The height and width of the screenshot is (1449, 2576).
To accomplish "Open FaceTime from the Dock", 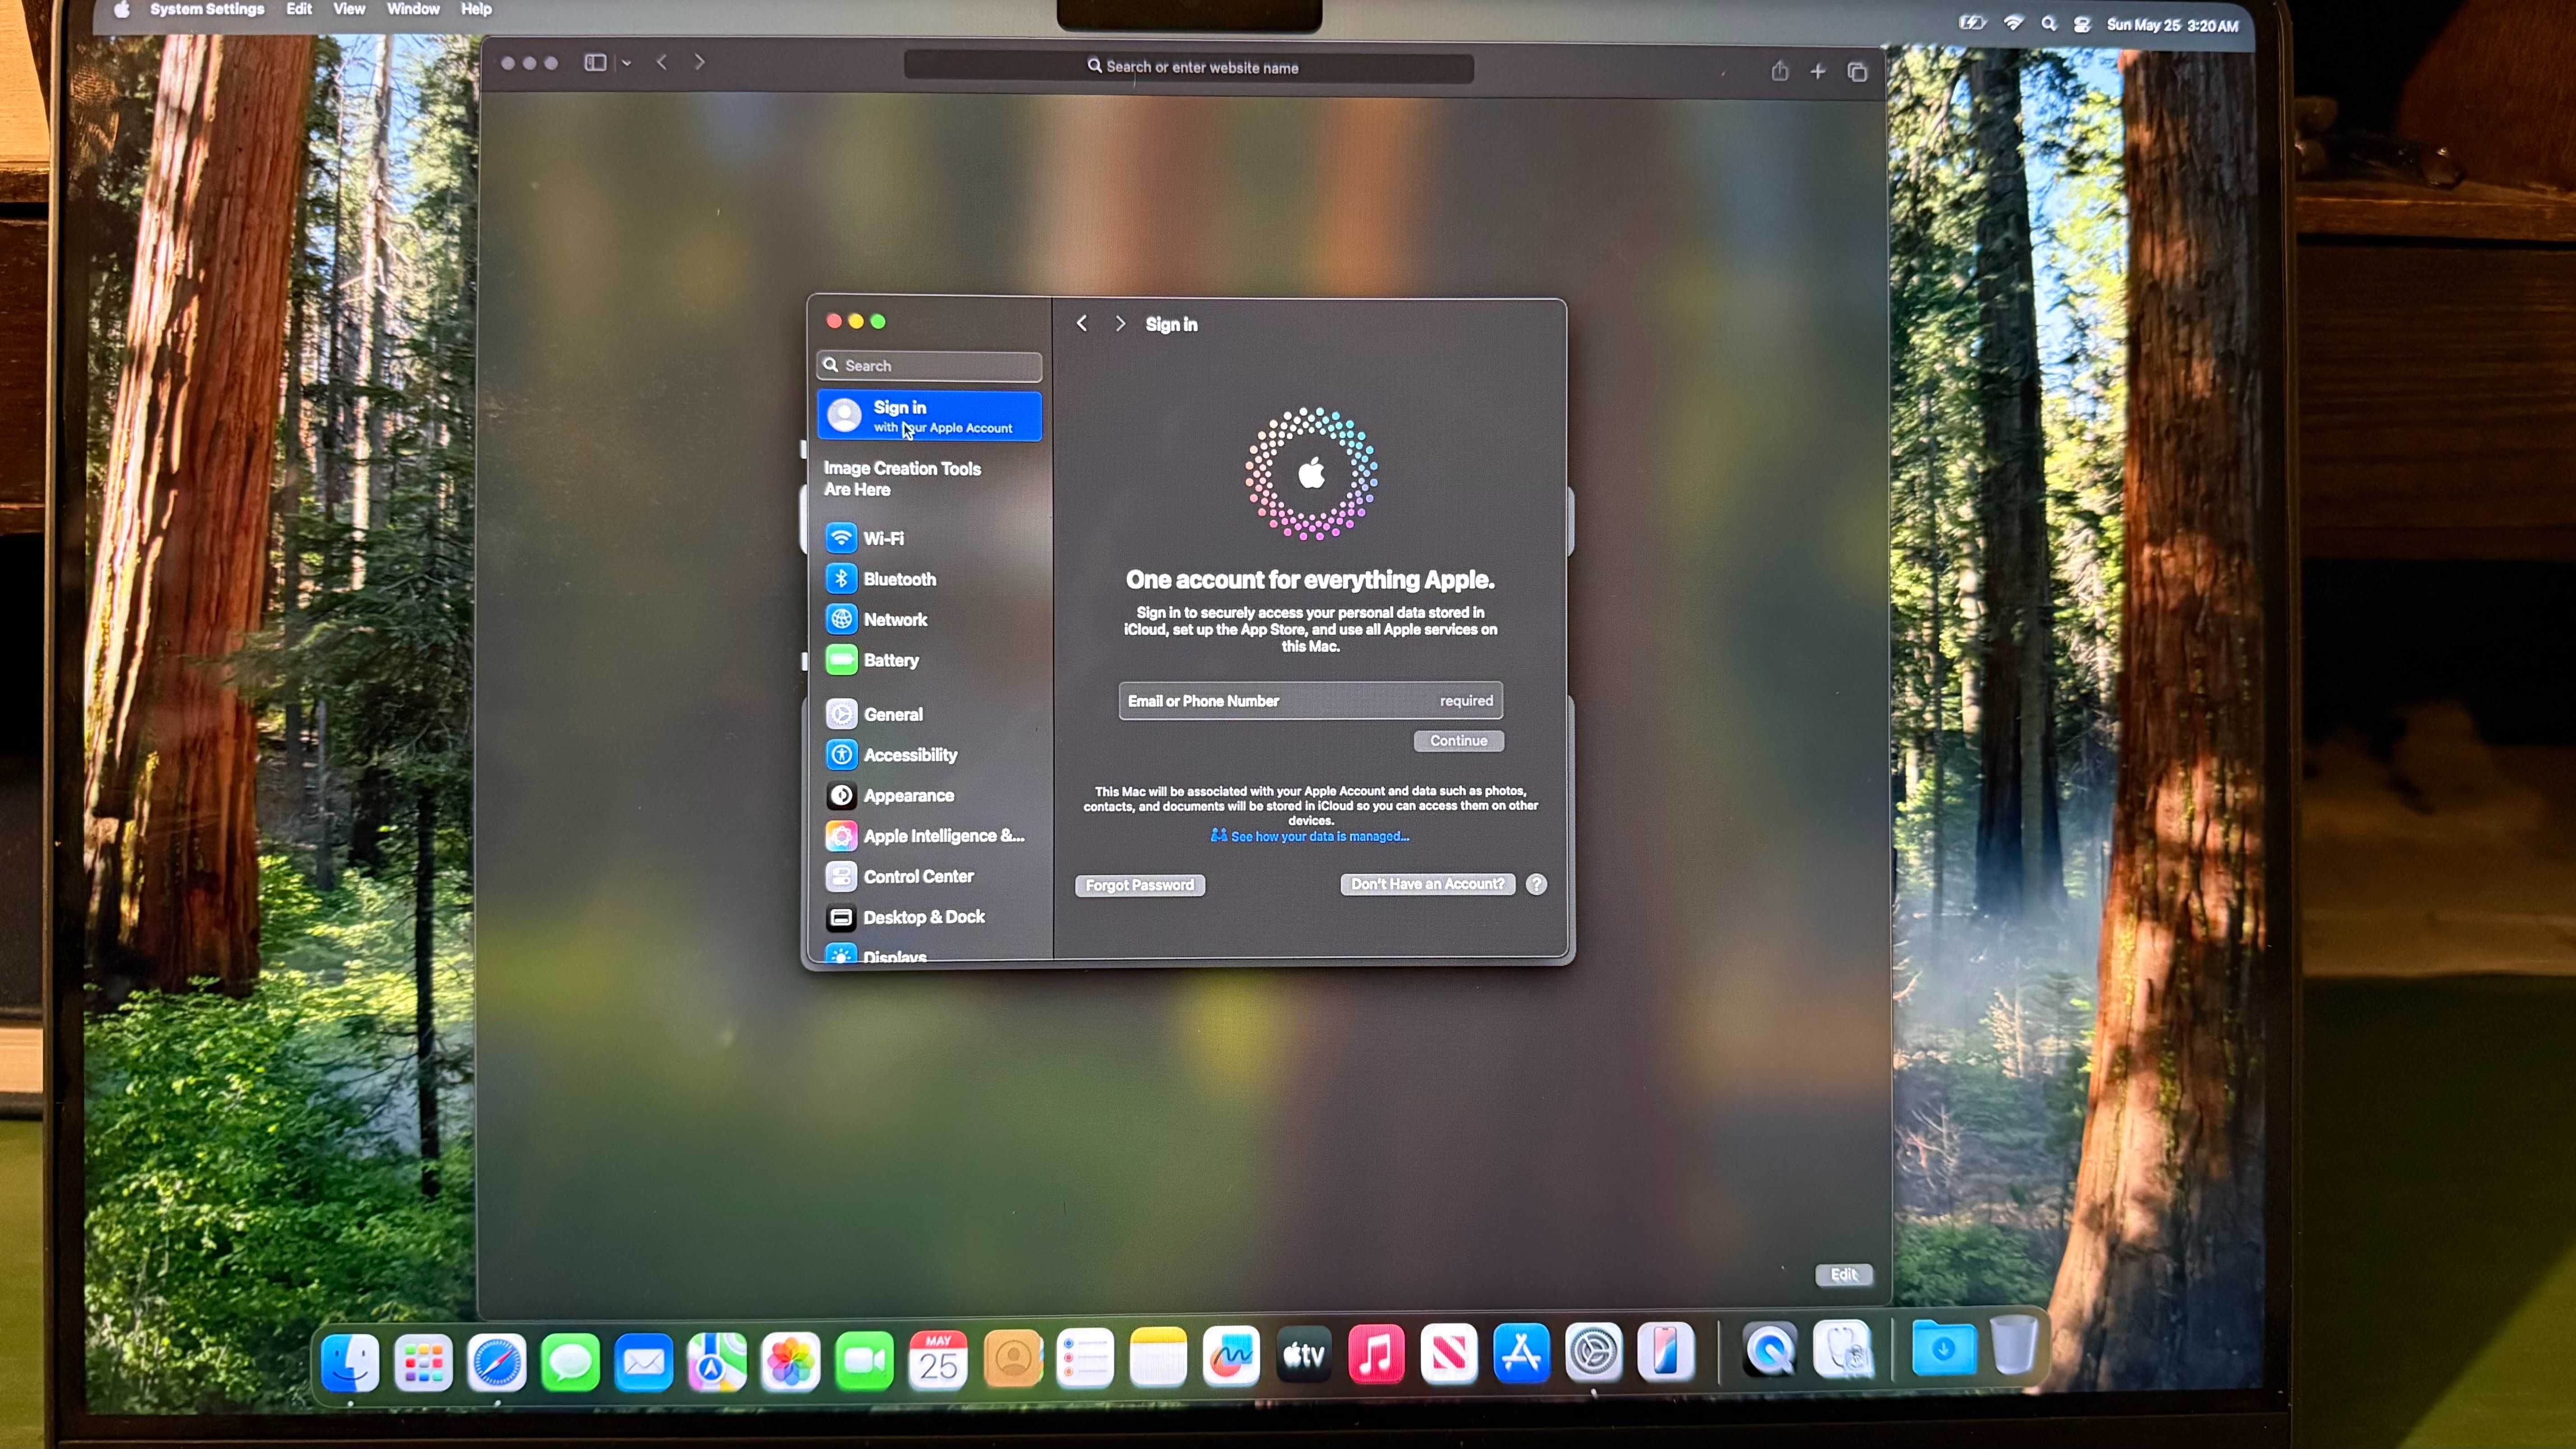I will coord(864,1361).
